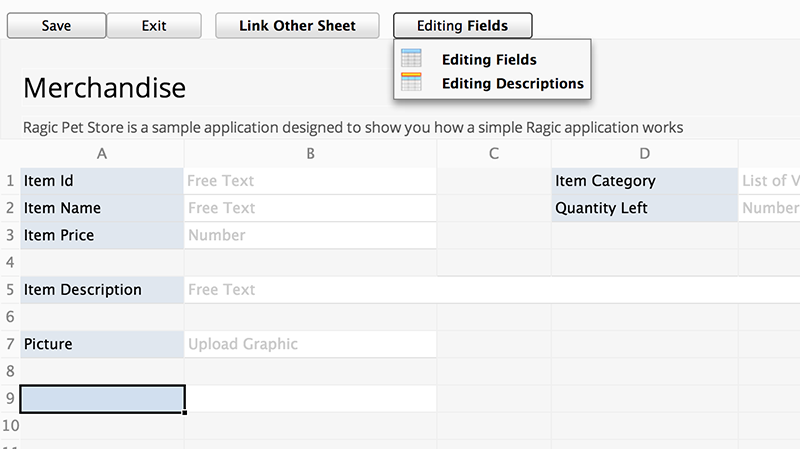Select row 4 header number
Image resolution: width=800 pixels, height=449 pixels.
(10, 262)
